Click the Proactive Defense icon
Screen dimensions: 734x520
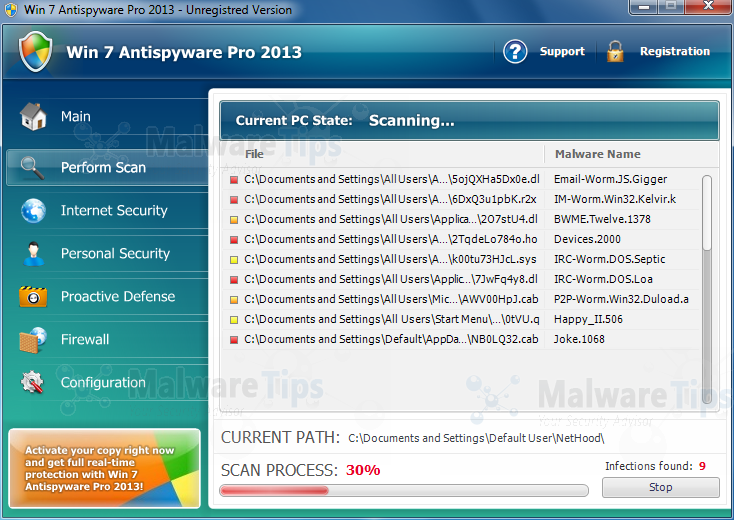pos(33,296)
